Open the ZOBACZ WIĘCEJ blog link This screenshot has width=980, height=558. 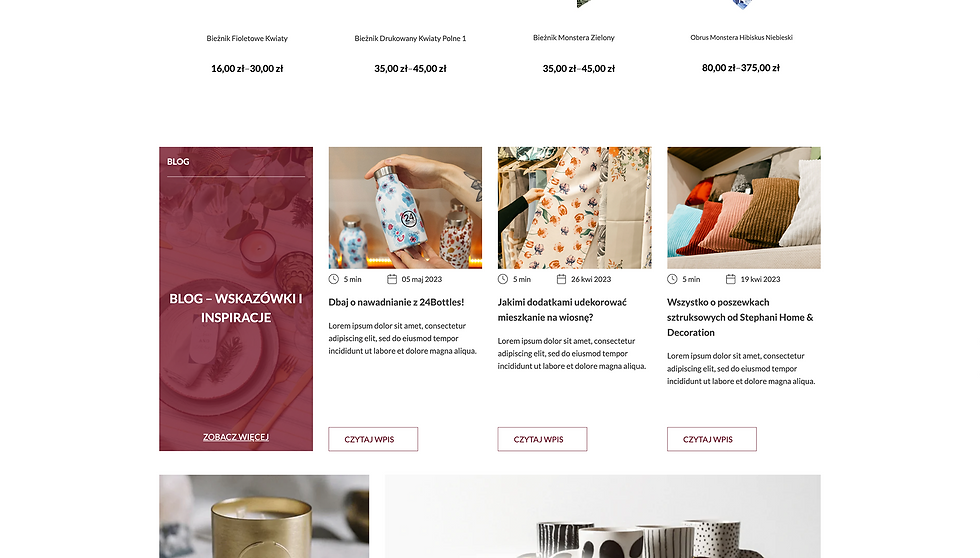click(x=236, y=437)
